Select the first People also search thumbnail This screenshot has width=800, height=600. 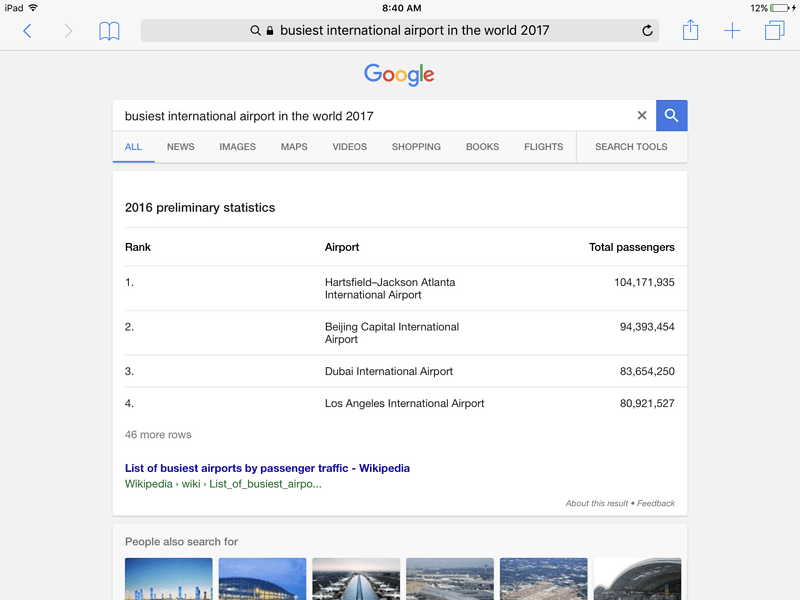[x=168, y=579]
